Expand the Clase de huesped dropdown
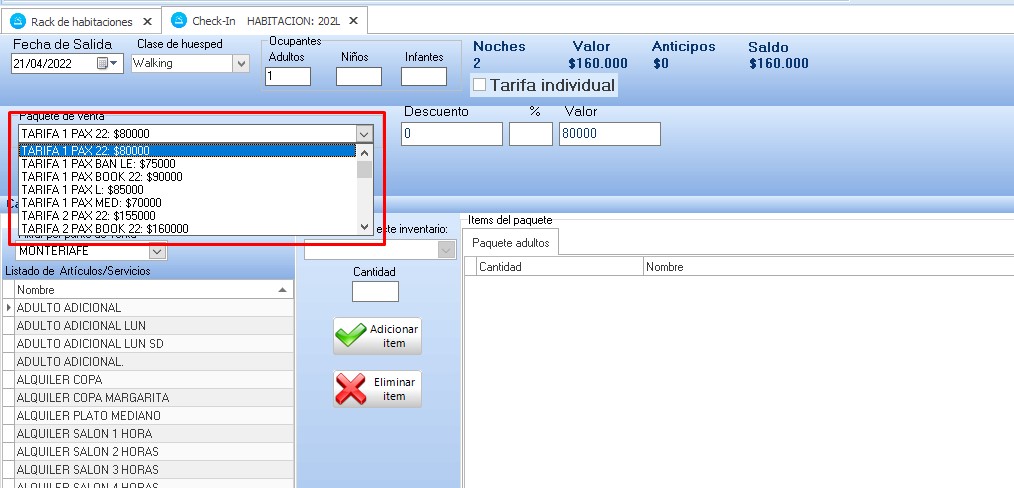 (x=241, y=63)
